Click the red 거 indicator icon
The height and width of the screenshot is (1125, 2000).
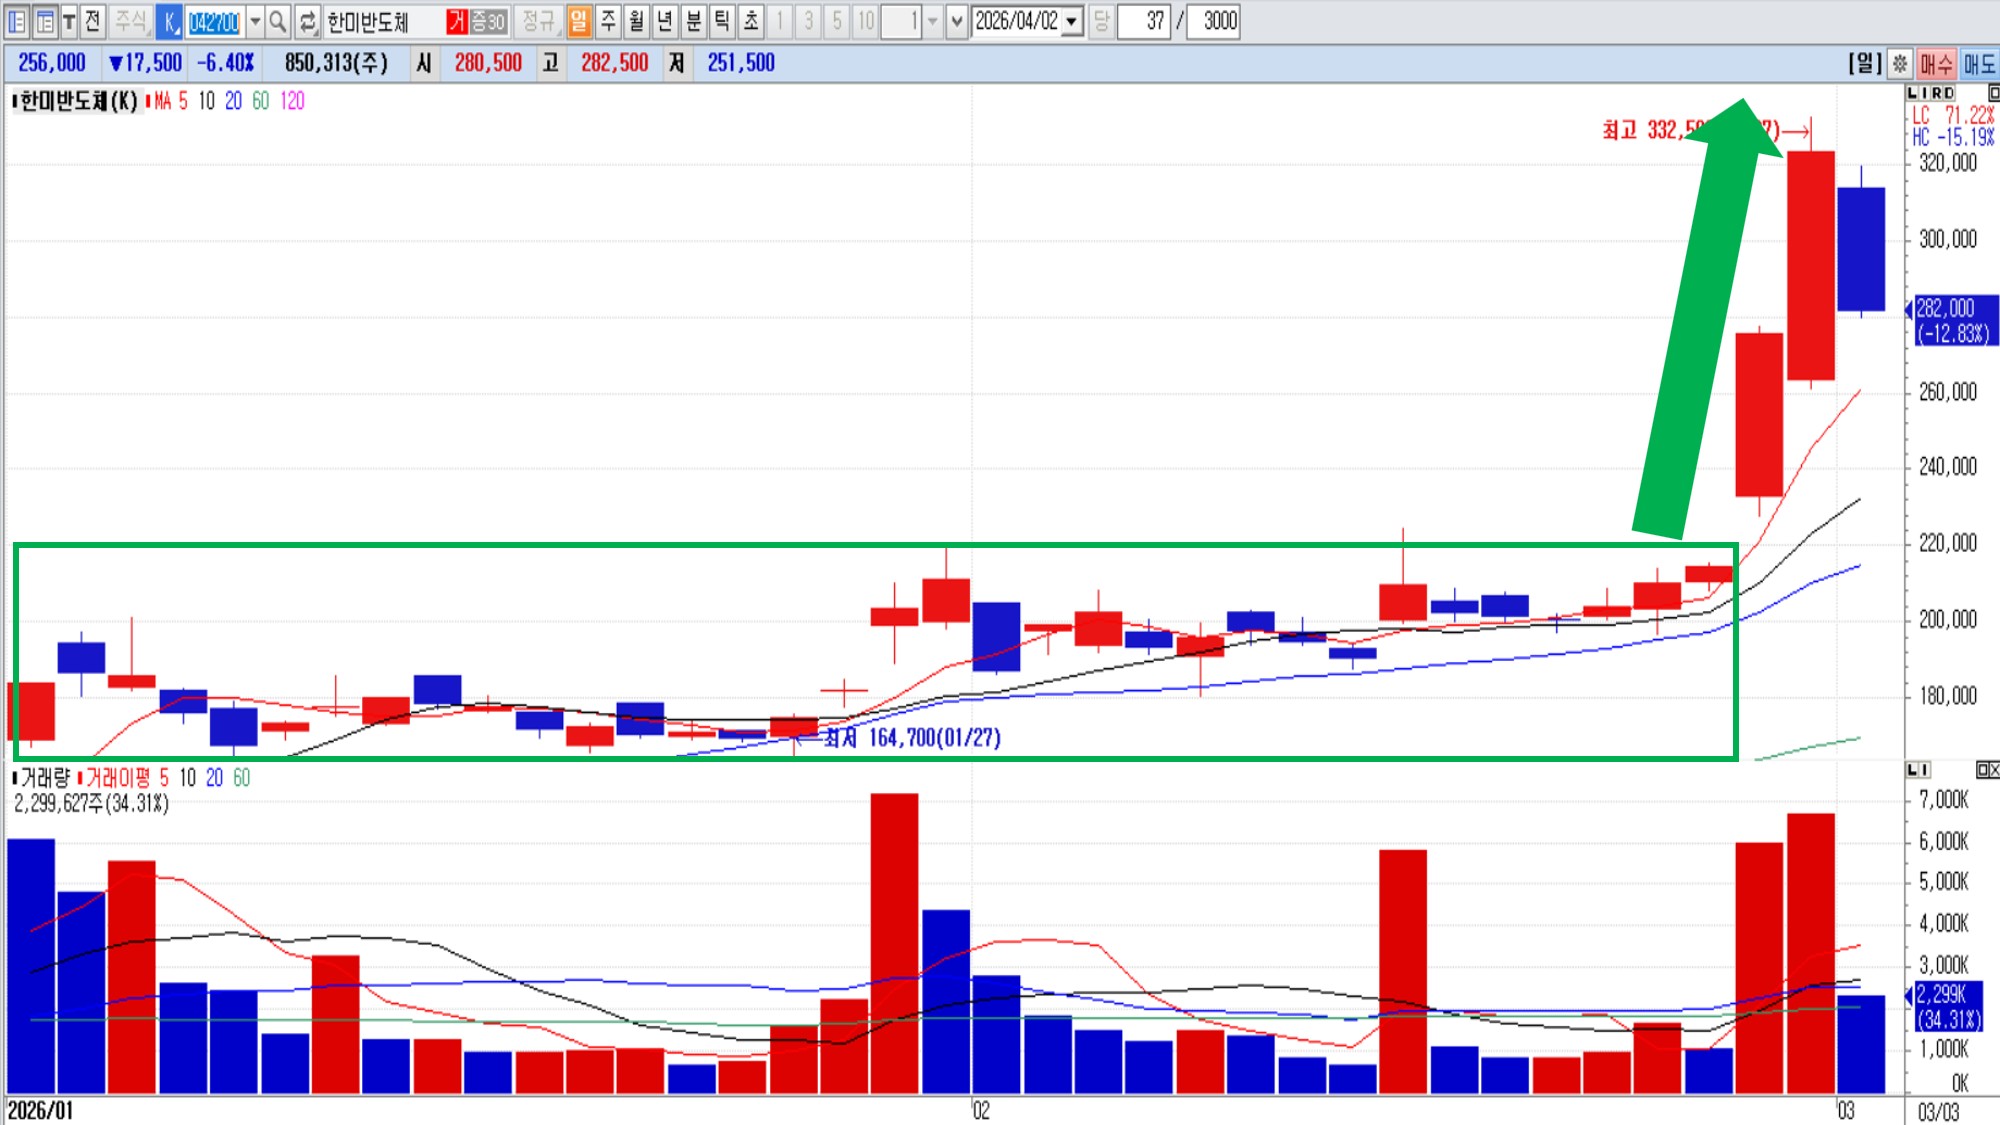coord(457,21)
